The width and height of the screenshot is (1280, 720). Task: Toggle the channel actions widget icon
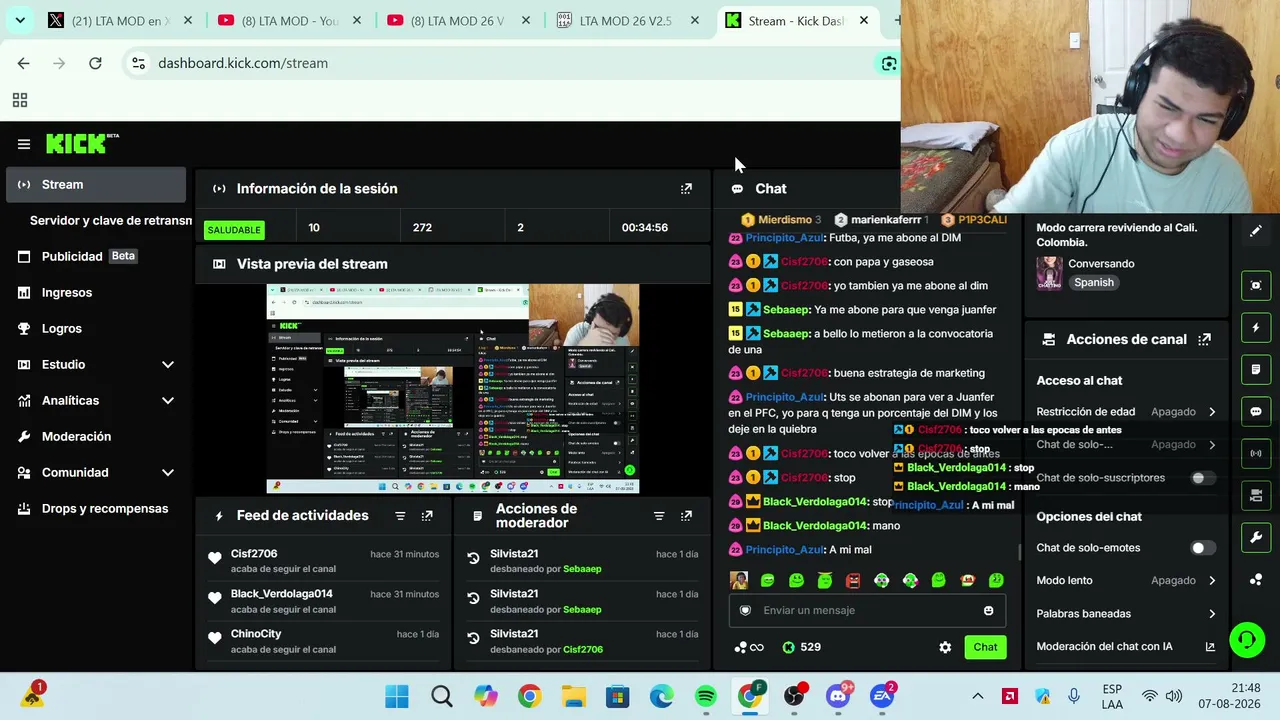coord(1256,496)
